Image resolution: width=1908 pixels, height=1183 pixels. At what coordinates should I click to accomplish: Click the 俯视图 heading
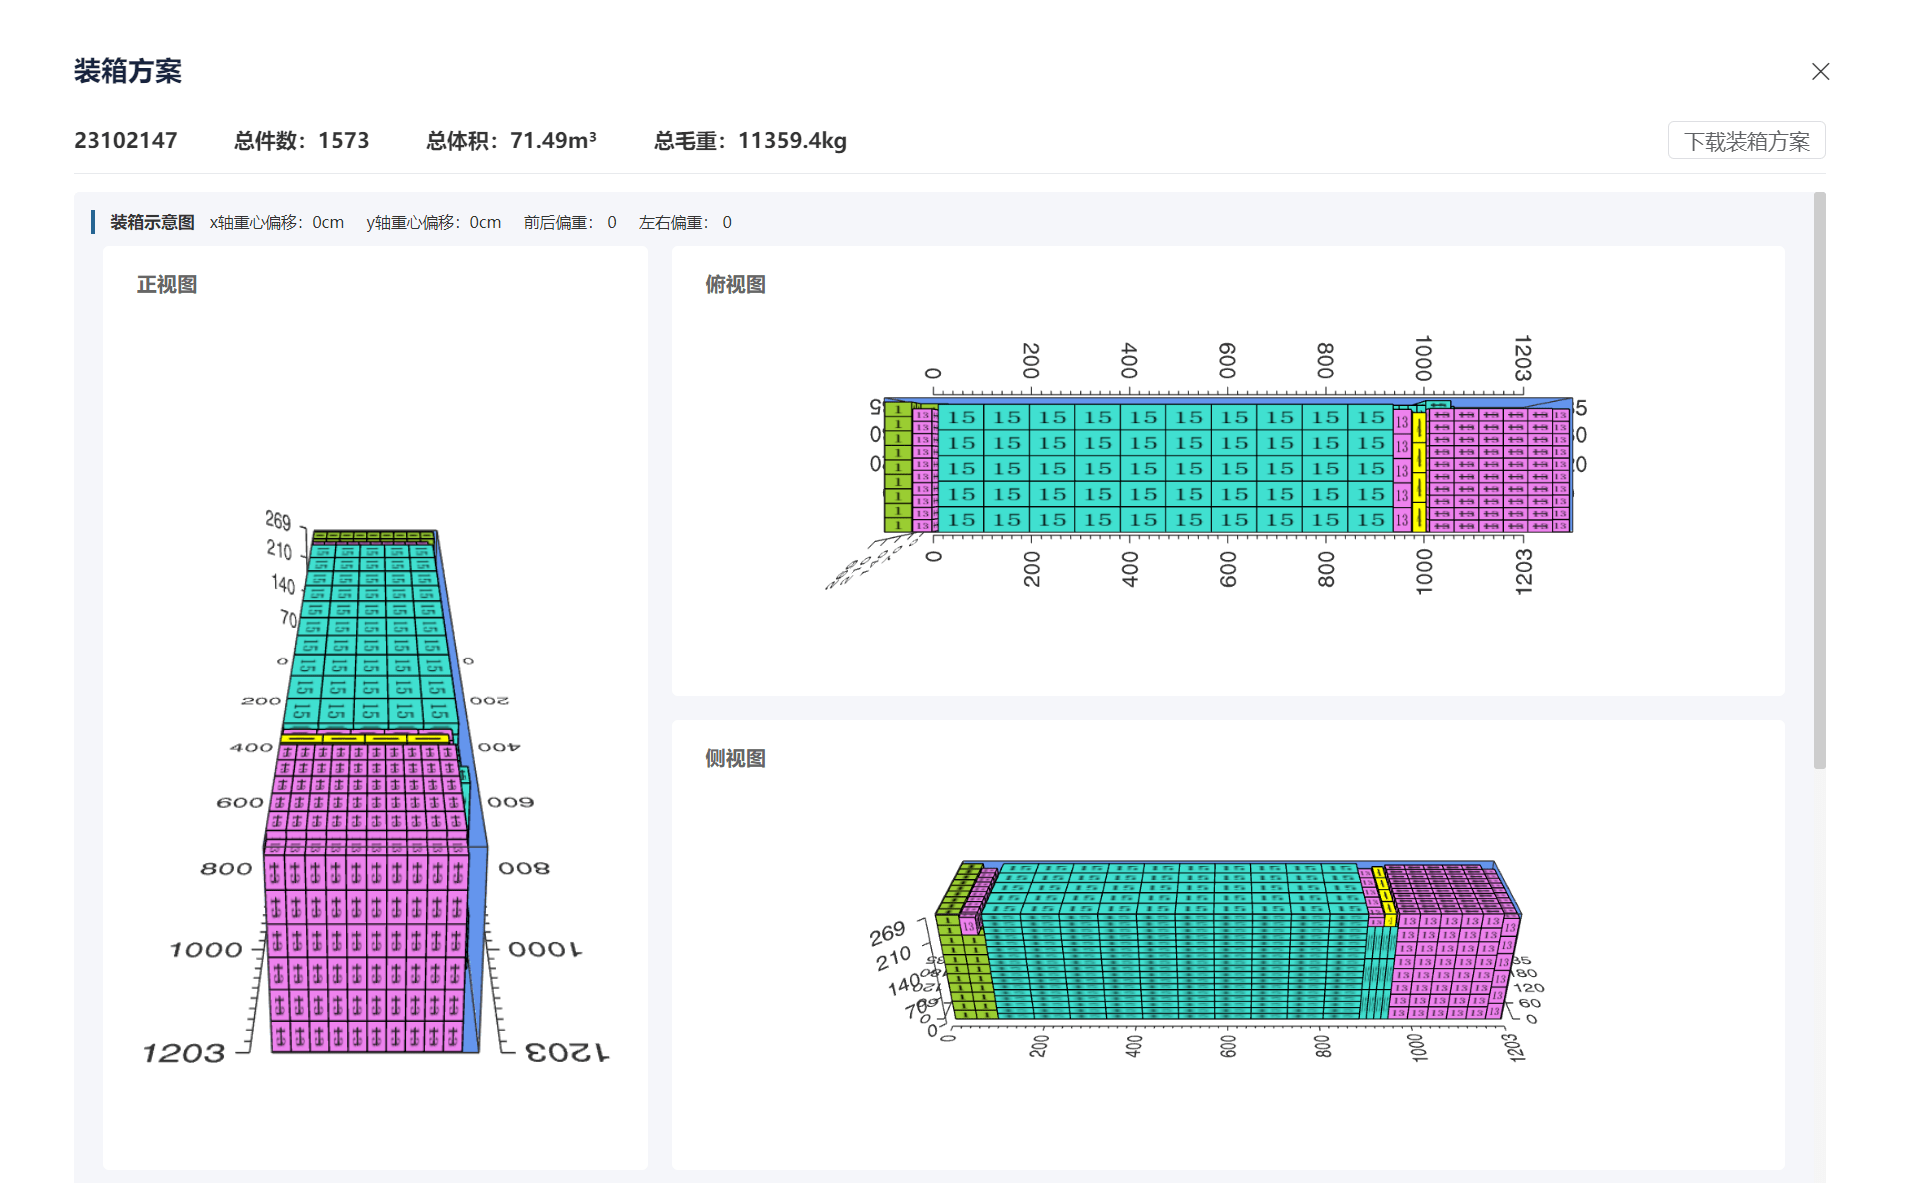(735, 284)
